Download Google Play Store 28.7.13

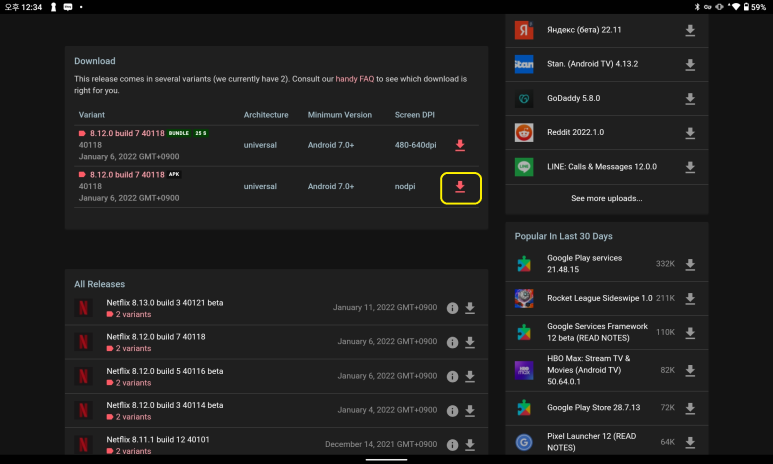point(690,408)
